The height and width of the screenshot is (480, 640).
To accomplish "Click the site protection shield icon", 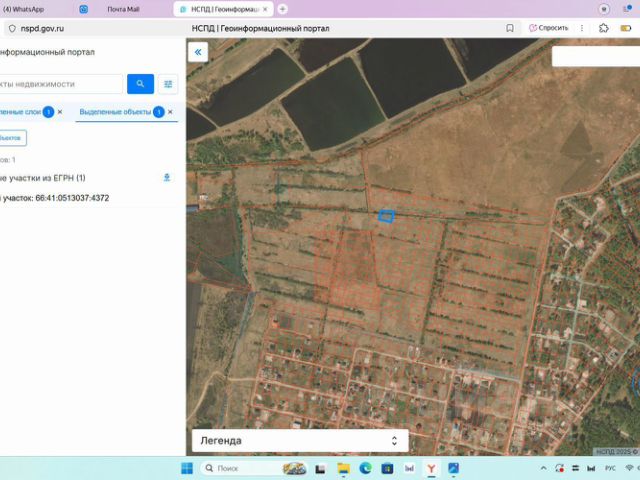I will pos(12,29).
